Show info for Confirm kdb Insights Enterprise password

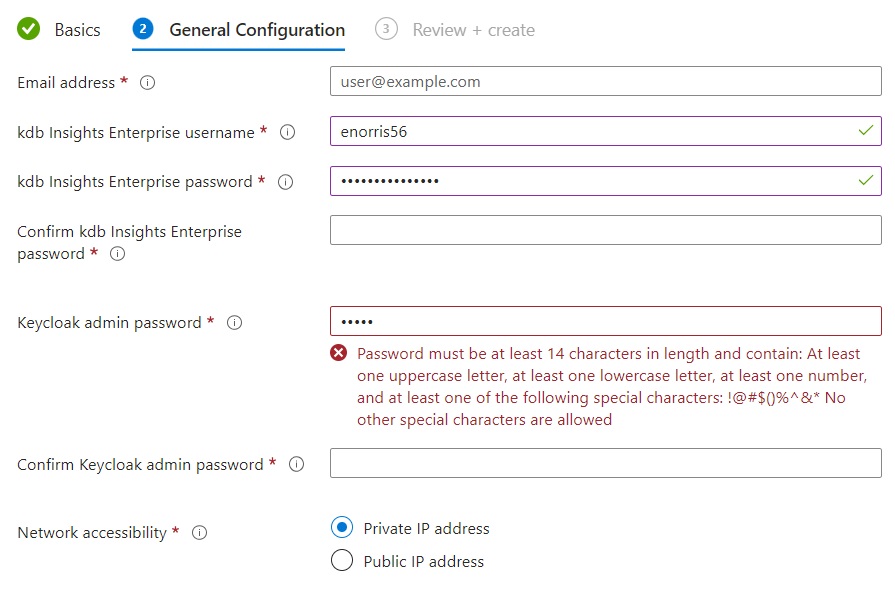(118, 254)
